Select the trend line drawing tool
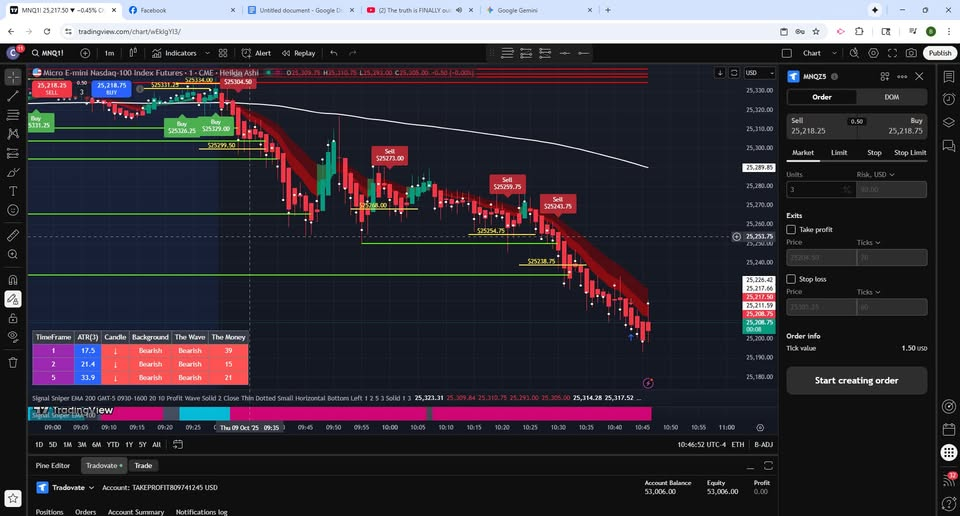960x516 pixels. (x=13, y=96)
